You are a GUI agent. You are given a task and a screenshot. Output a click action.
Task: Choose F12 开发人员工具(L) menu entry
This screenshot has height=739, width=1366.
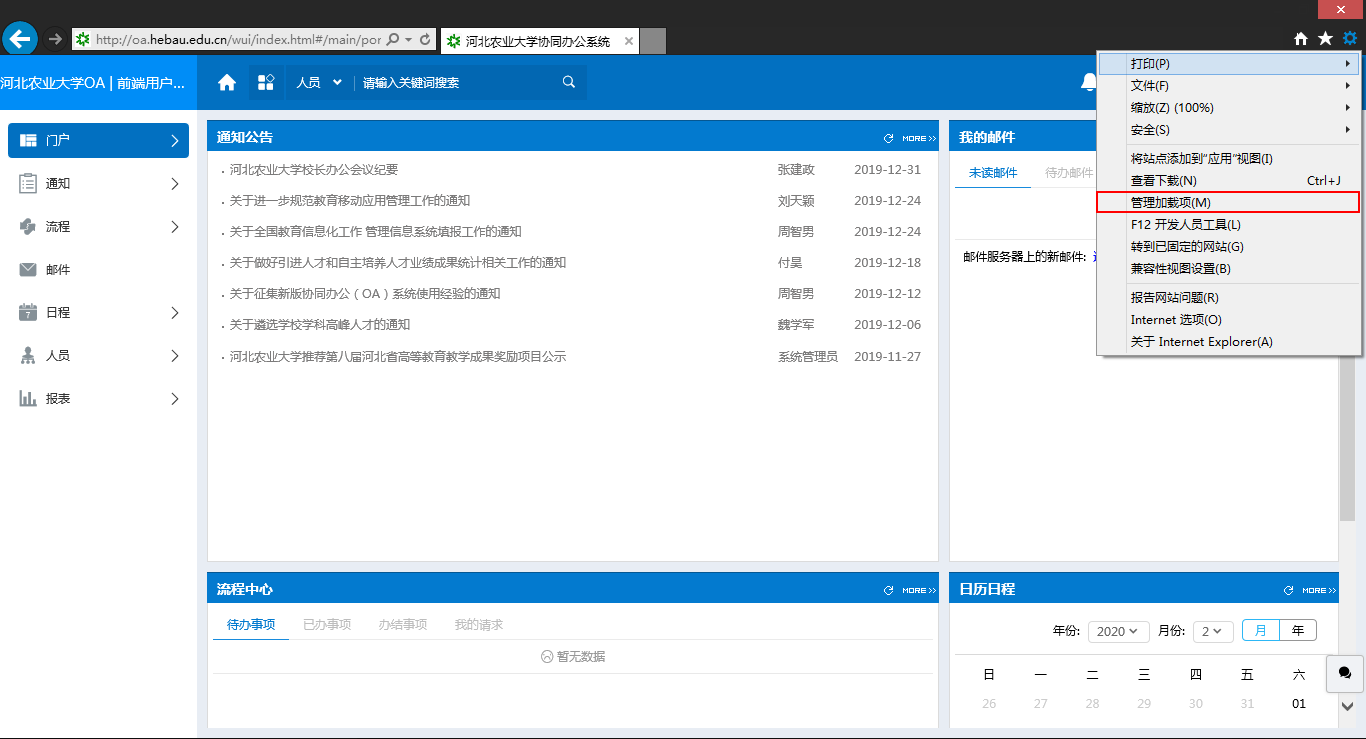pyautogui.click(x=1229, y=225)
